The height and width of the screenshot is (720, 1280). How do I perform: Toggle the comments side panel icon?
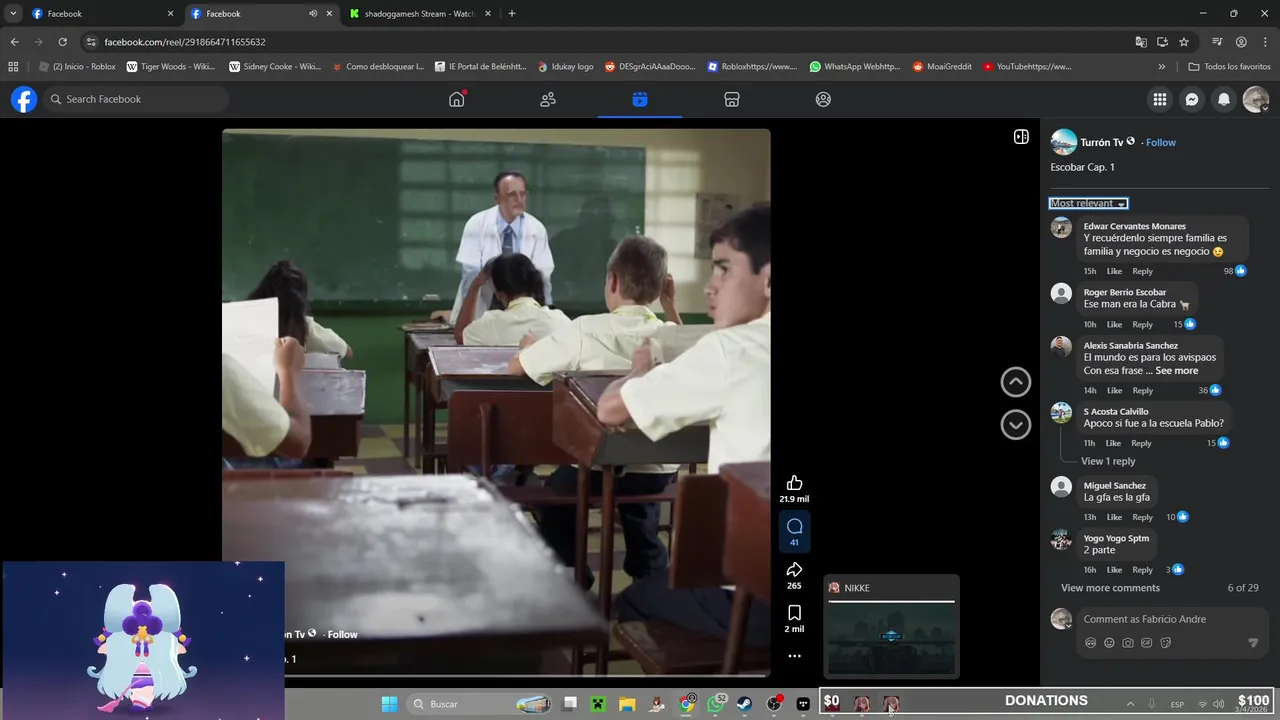click(1021, 137)
